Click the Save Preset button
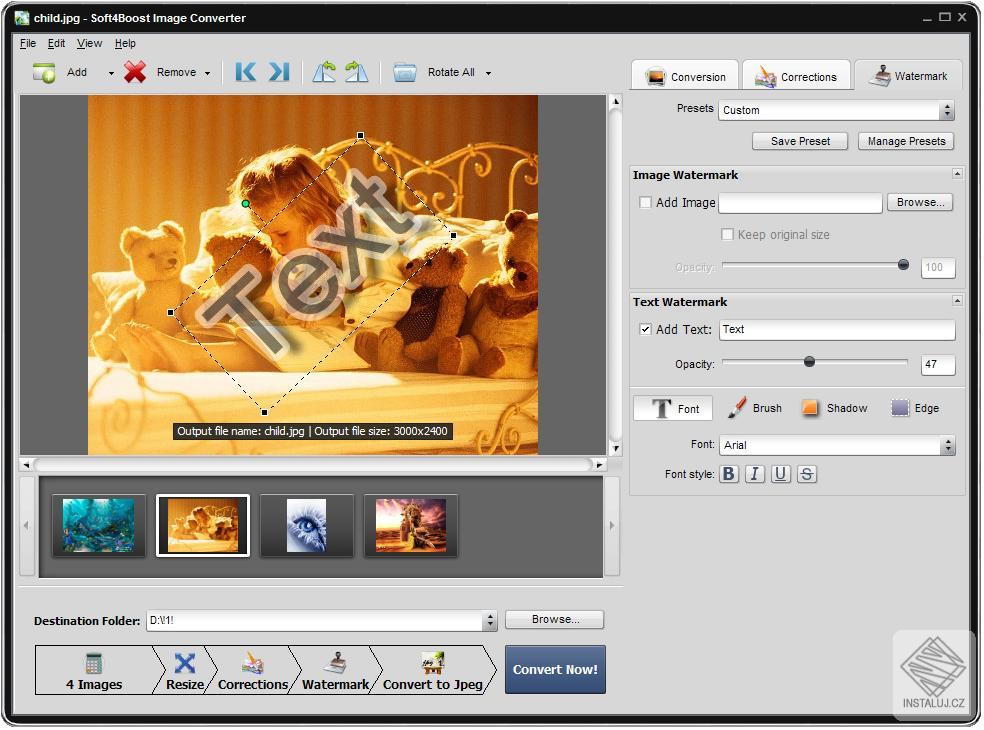984x730 pixels. (799, 141)
